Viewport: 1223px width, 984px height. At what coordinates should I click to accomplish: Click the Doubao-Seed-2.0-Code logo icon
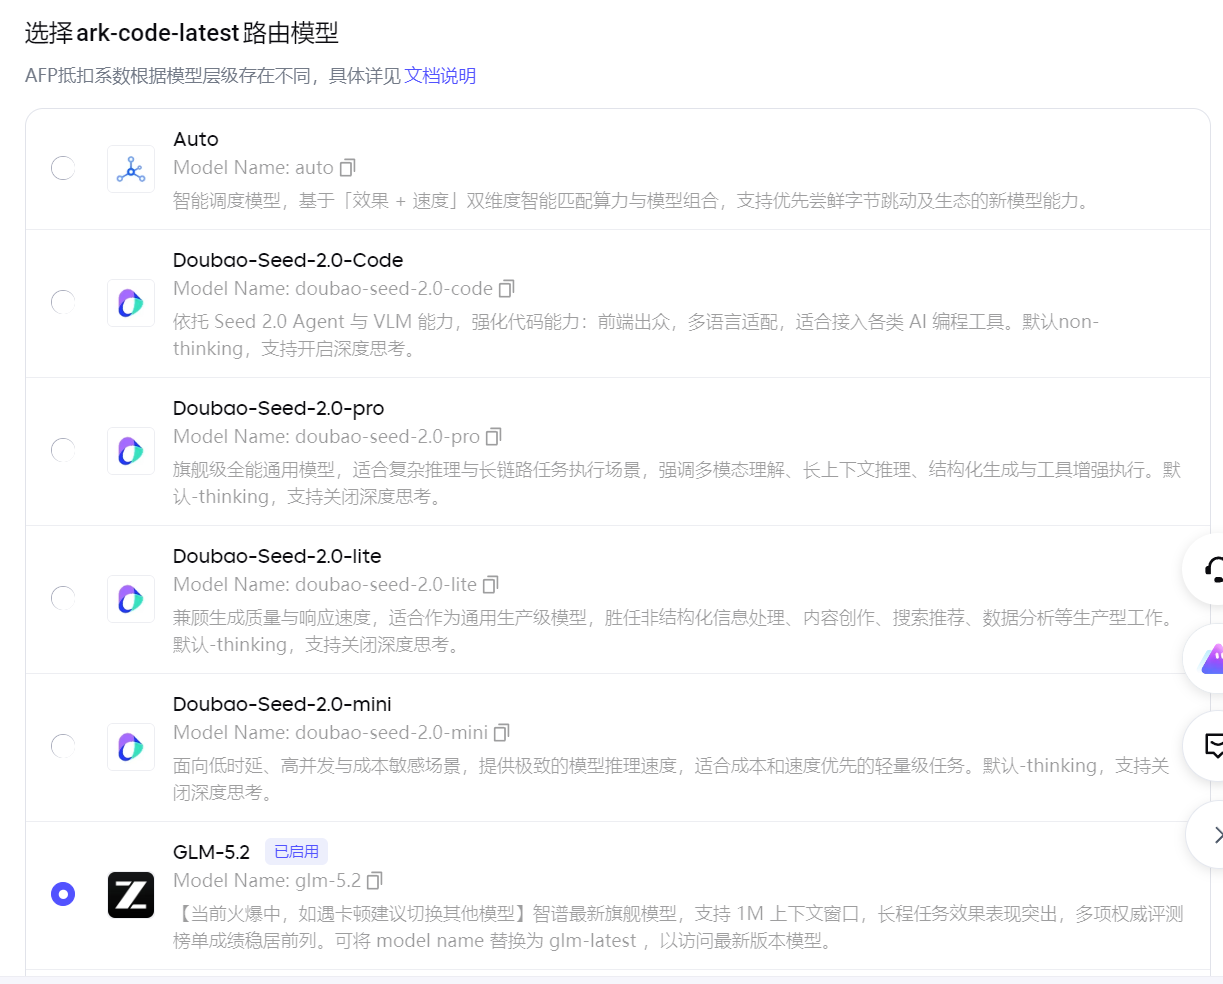click(x=131, y=303)
